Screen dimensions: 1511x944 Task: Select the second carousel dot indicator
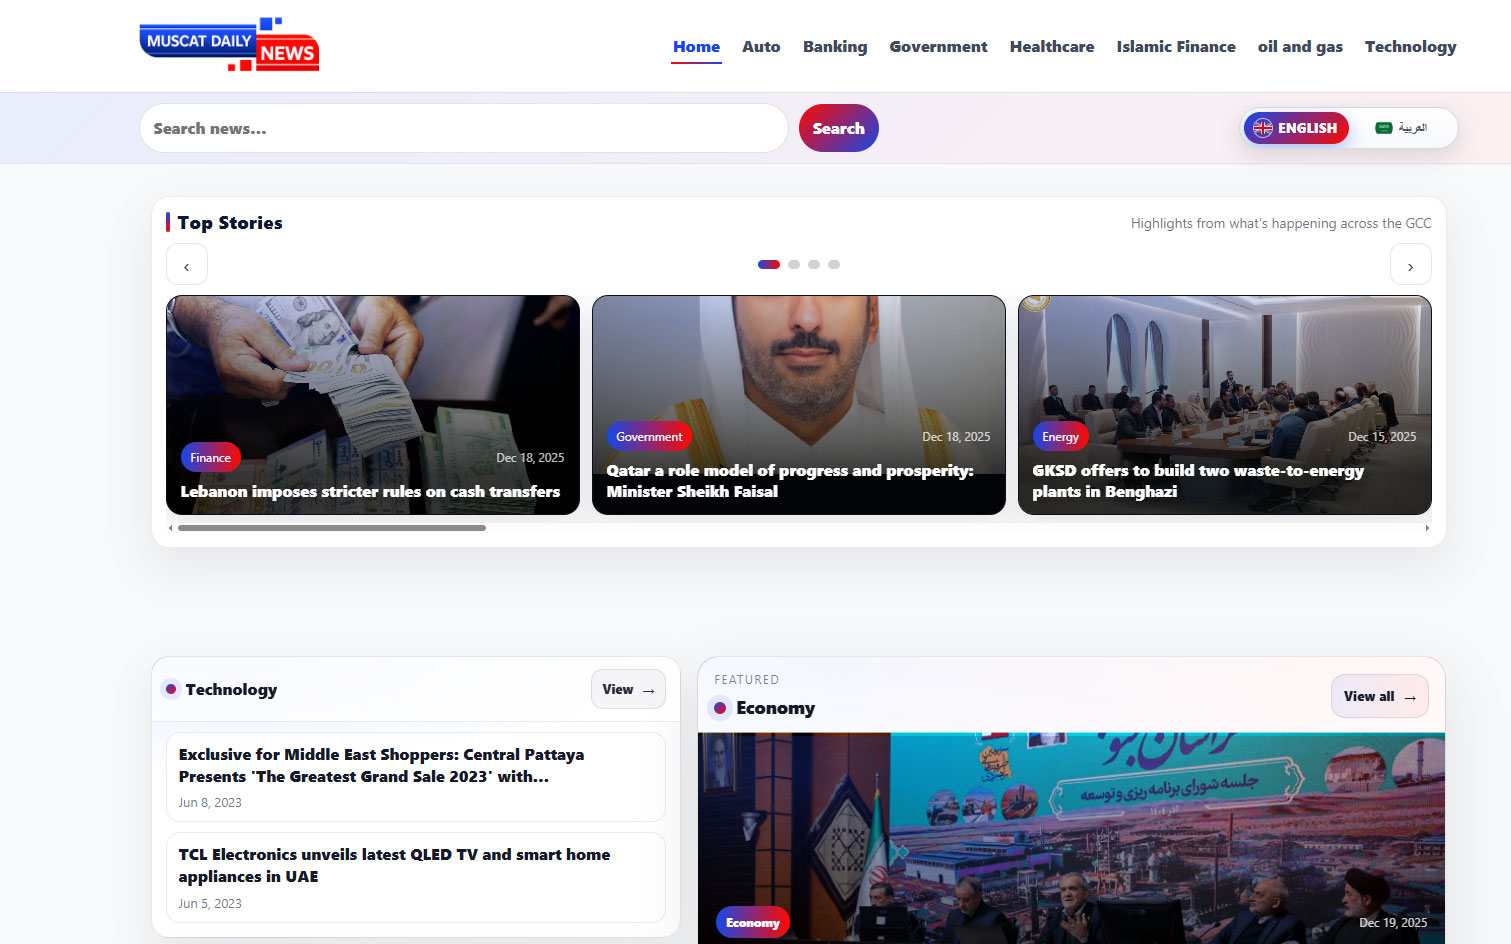click(794, 265)
